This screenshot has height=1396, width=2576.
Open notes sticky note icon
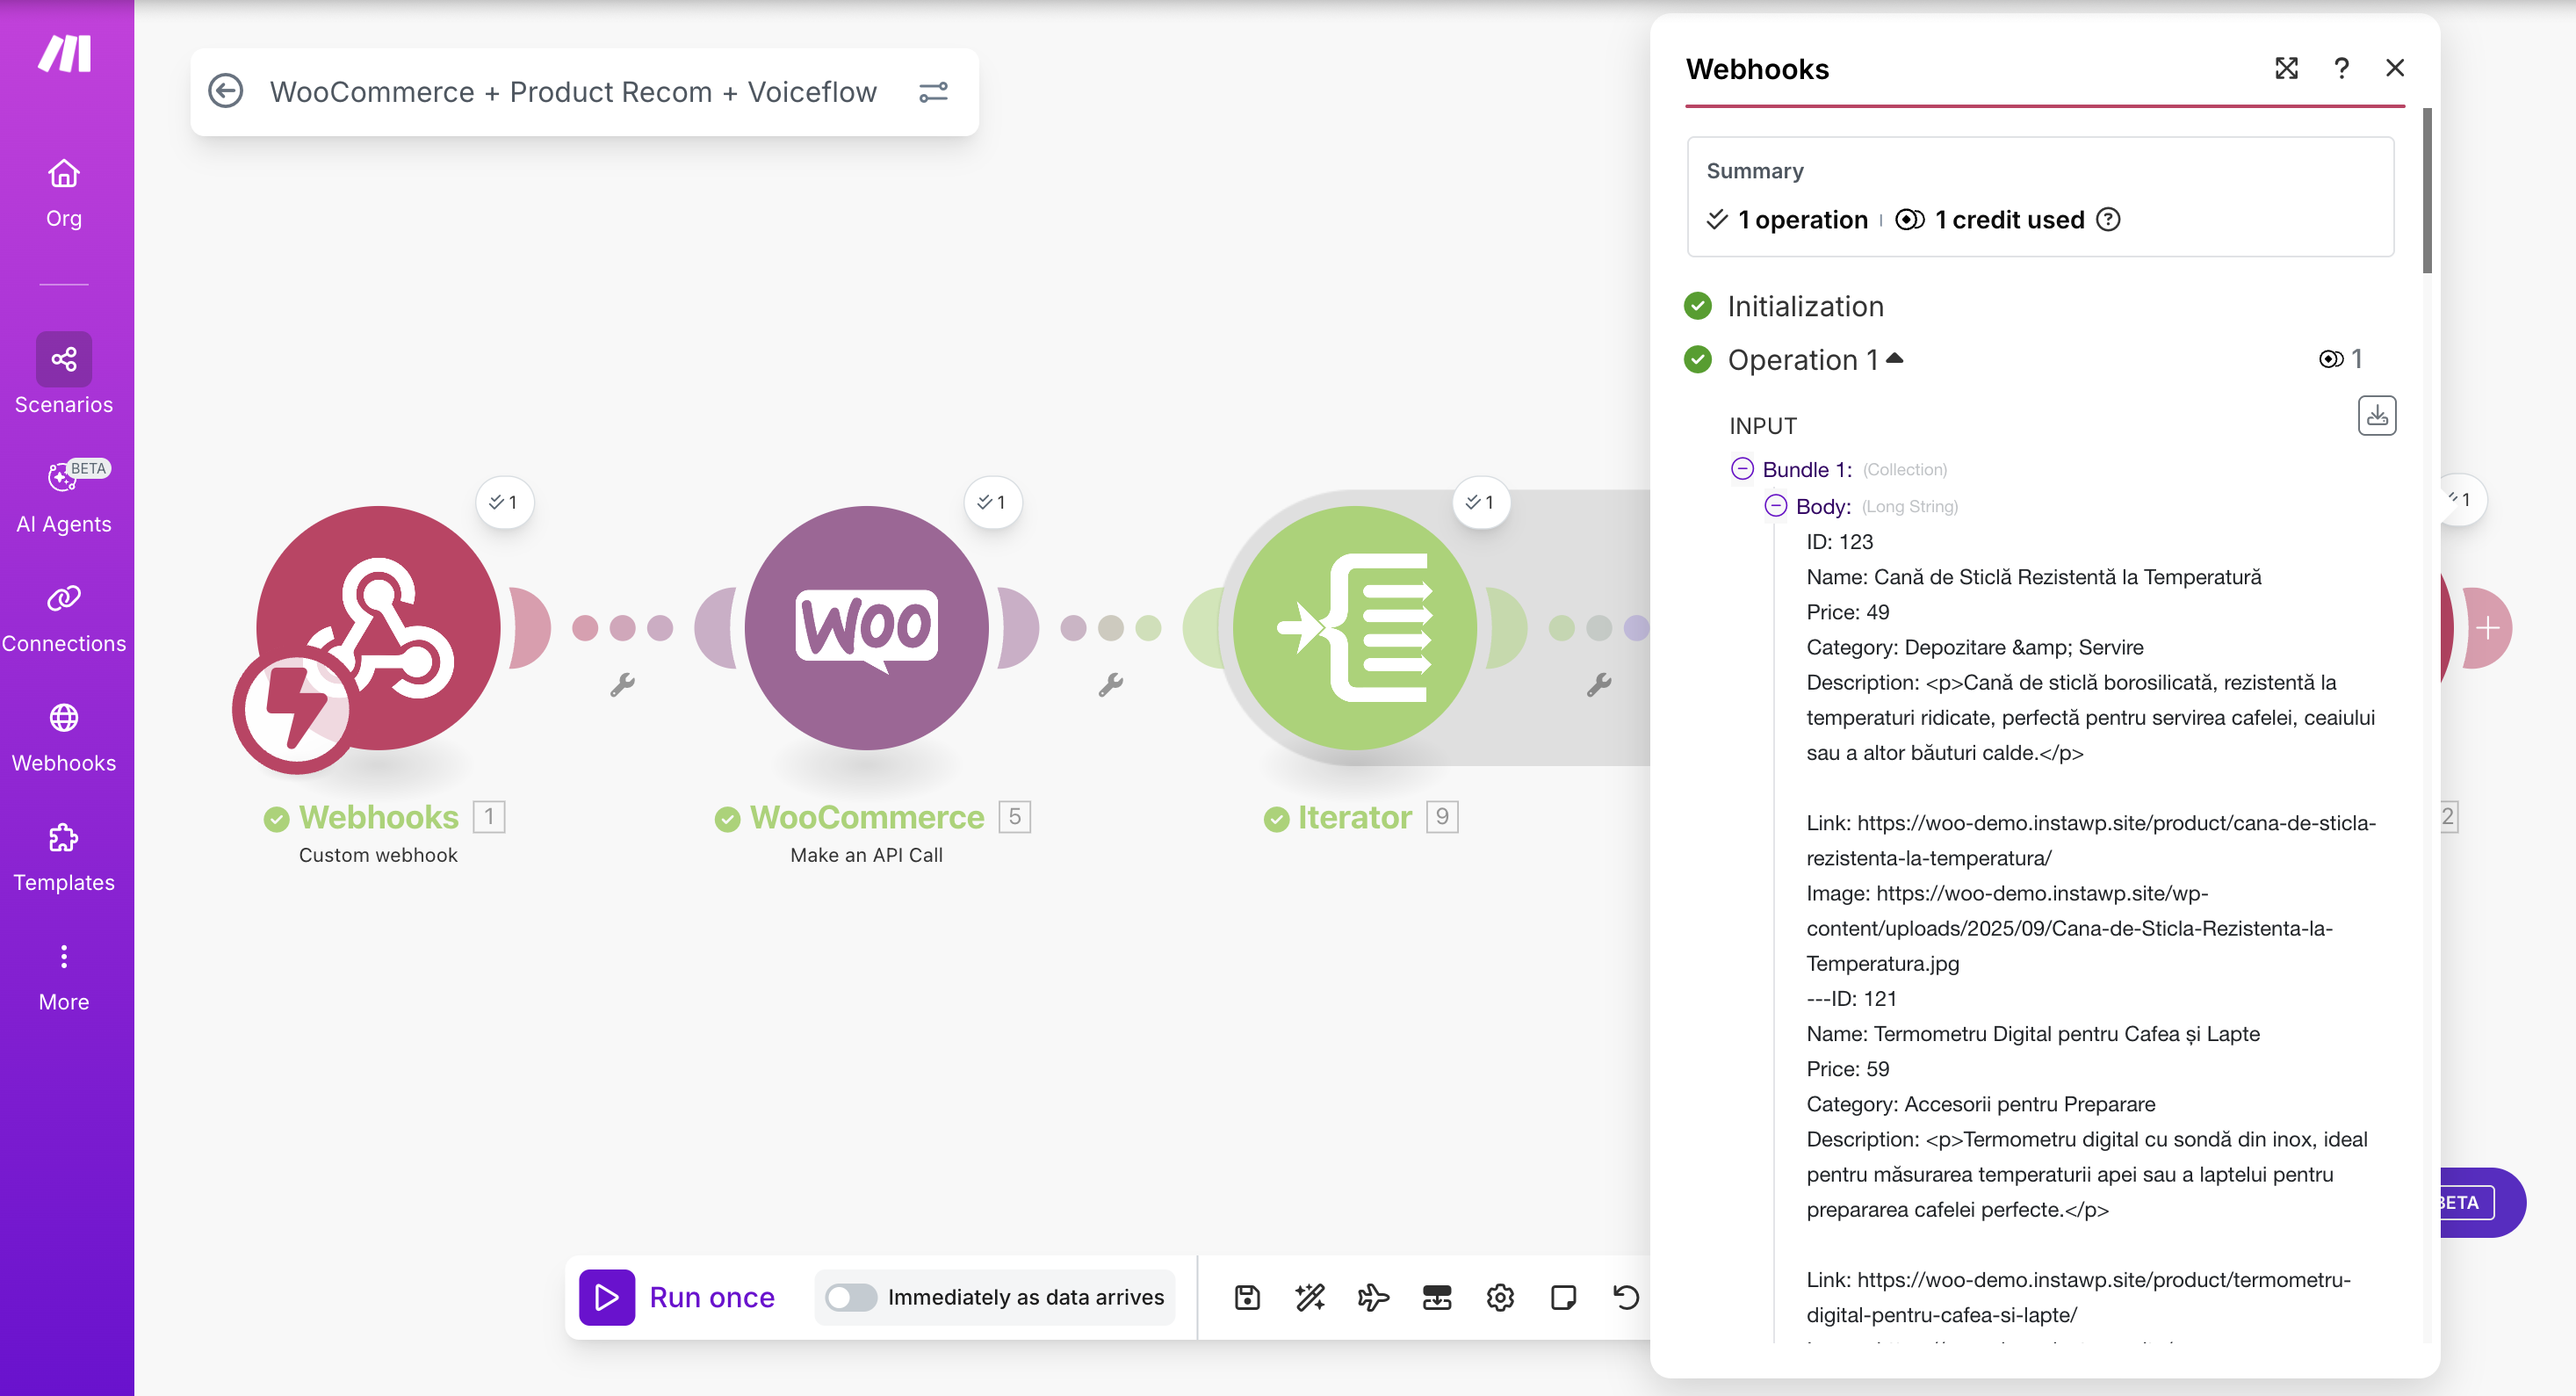click(1563, 1297)
